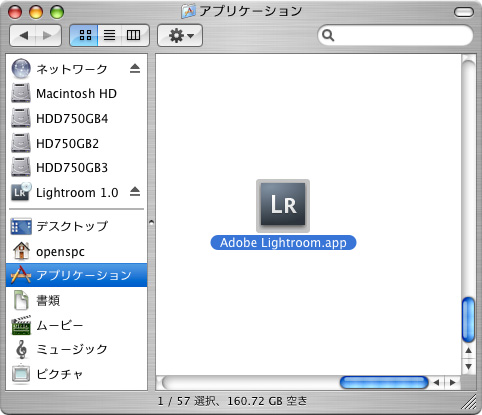Eject the Lightroom 1.0 volume
This screenshot has height=415, width=482.
135,192
